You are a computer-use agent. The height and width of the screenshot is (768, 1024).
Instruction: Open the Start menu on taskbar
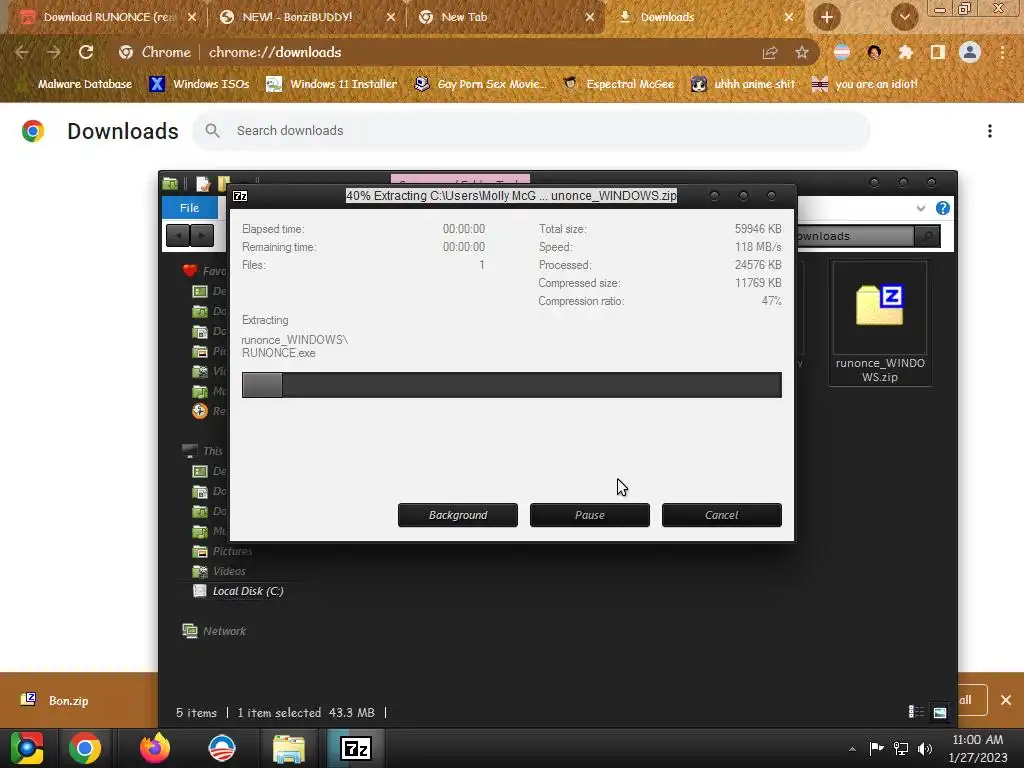click(27, 748)
